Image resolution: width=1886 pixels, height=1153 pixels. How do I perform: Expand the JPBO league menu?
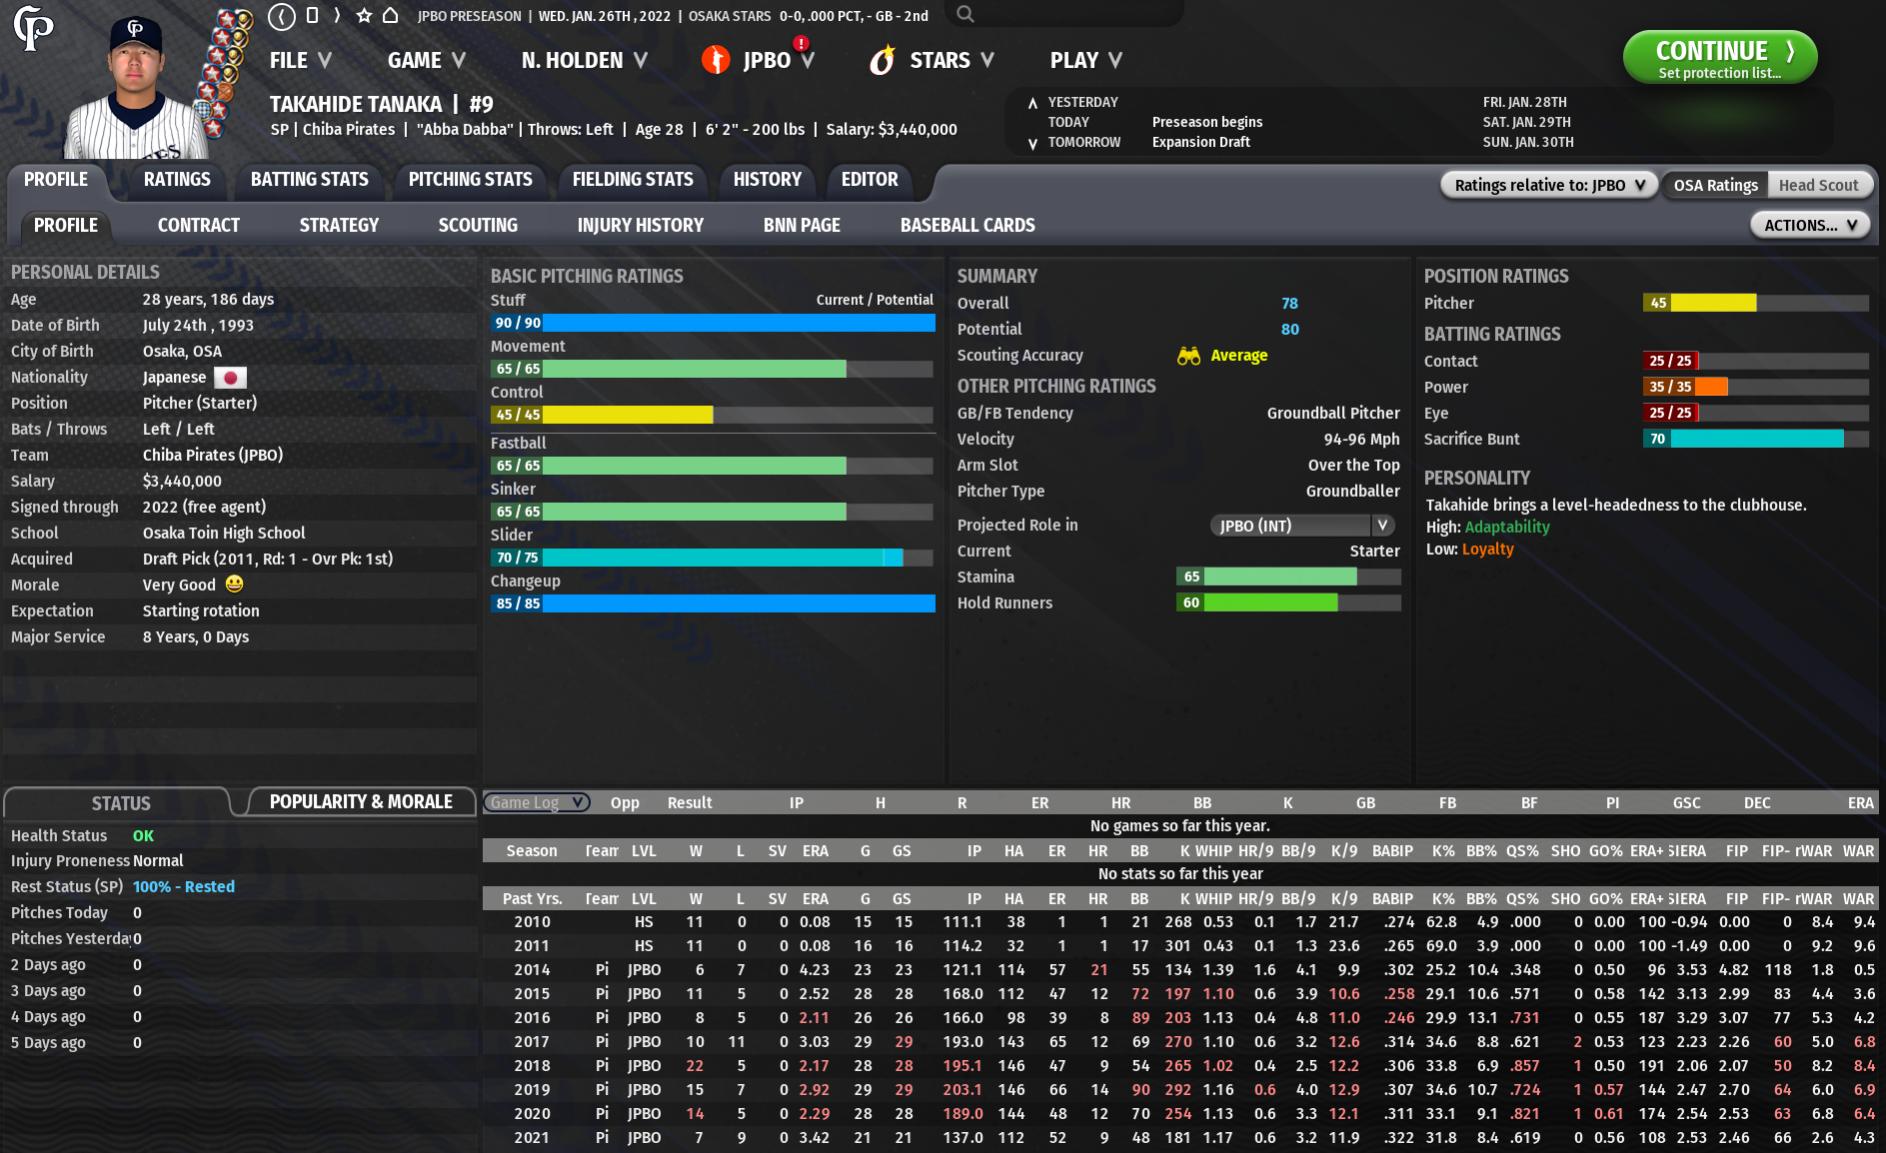[x=779, y=60]
